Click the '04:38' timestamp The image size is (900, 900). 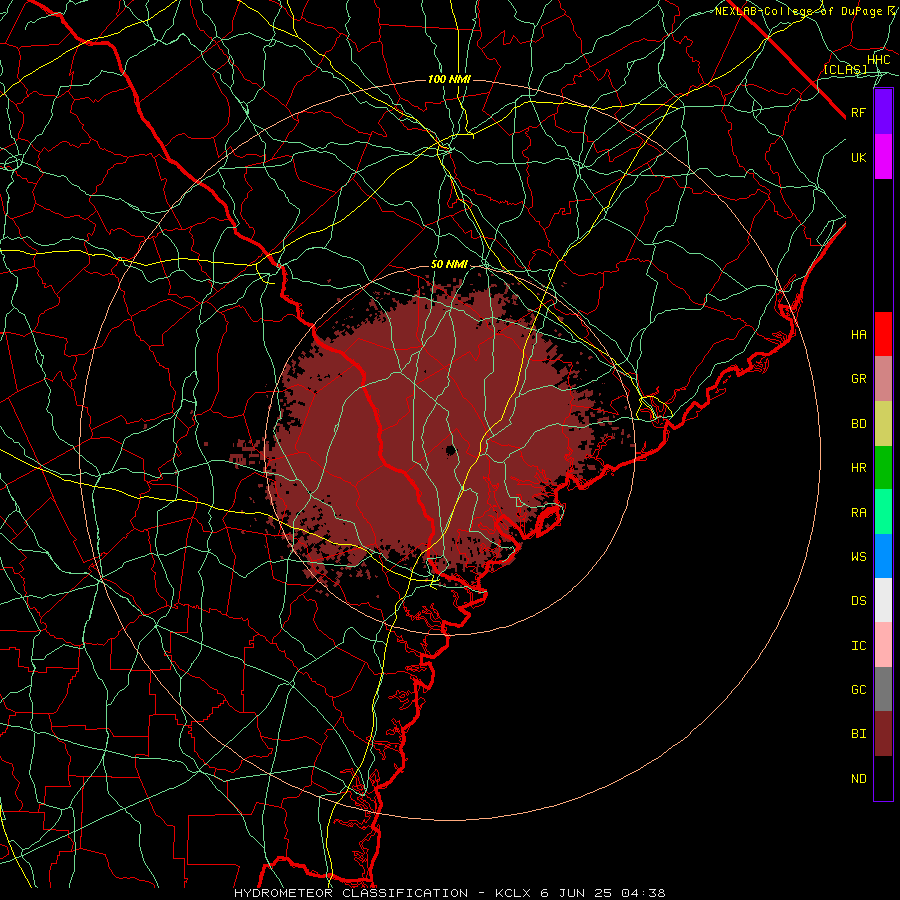[643, 893]
